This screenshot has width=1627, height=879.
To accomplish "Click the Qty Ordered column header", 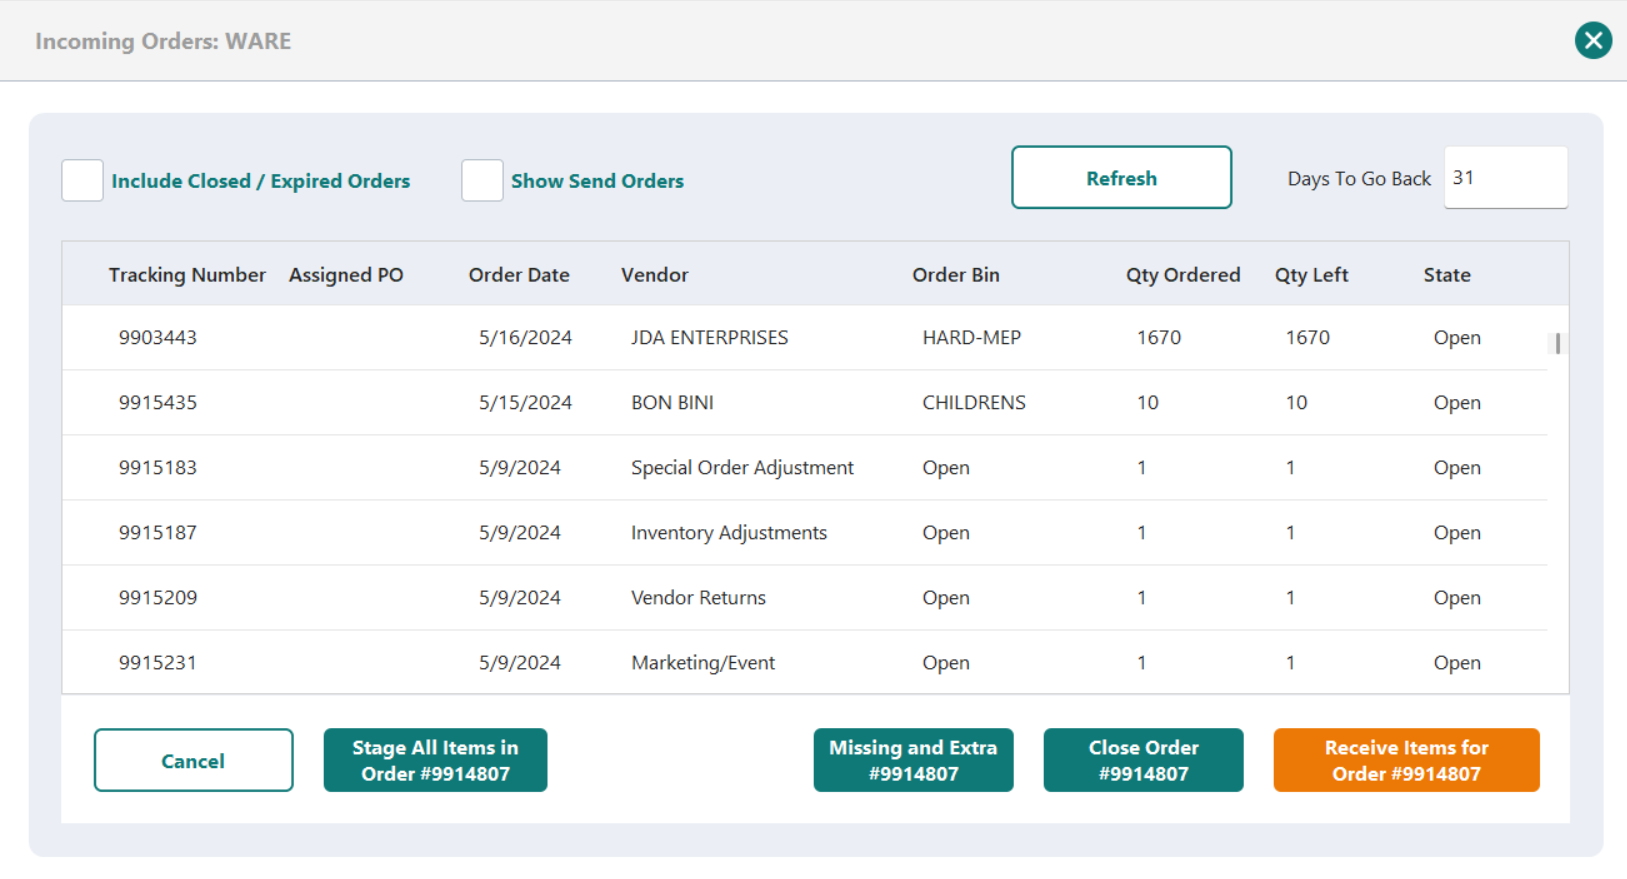I will tap(1183, 275).
